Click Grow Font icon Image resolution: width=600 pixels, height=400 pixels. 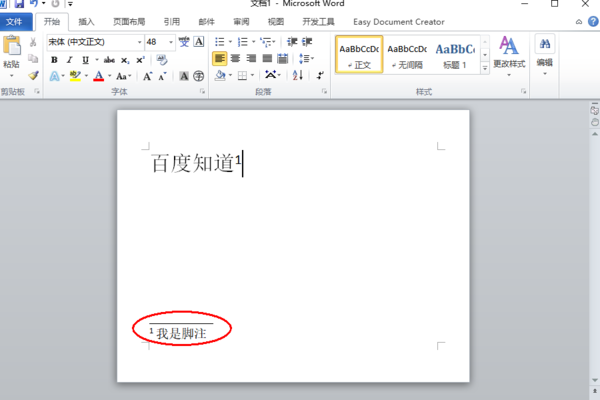(148, 76)
